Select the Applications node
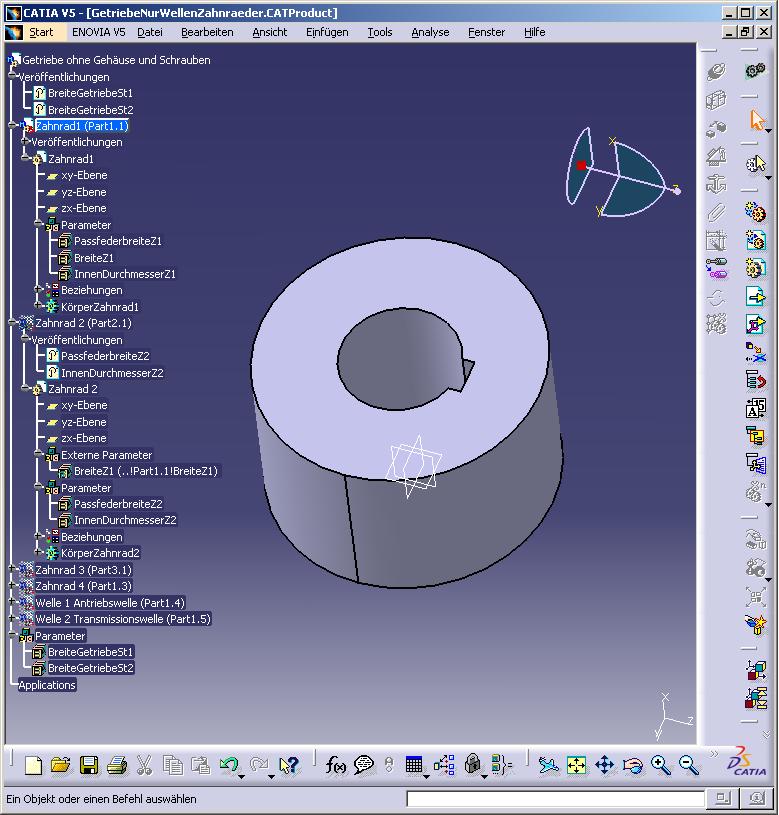The height and width of the screenshot is (815, 779). [x=47, y=685]
